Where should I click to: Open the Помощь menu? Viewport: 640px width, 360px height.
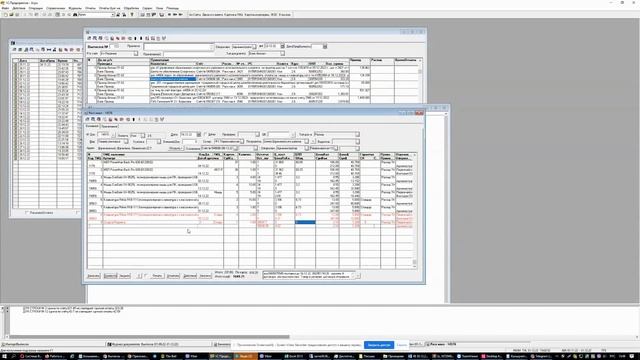tap(172, 8)
